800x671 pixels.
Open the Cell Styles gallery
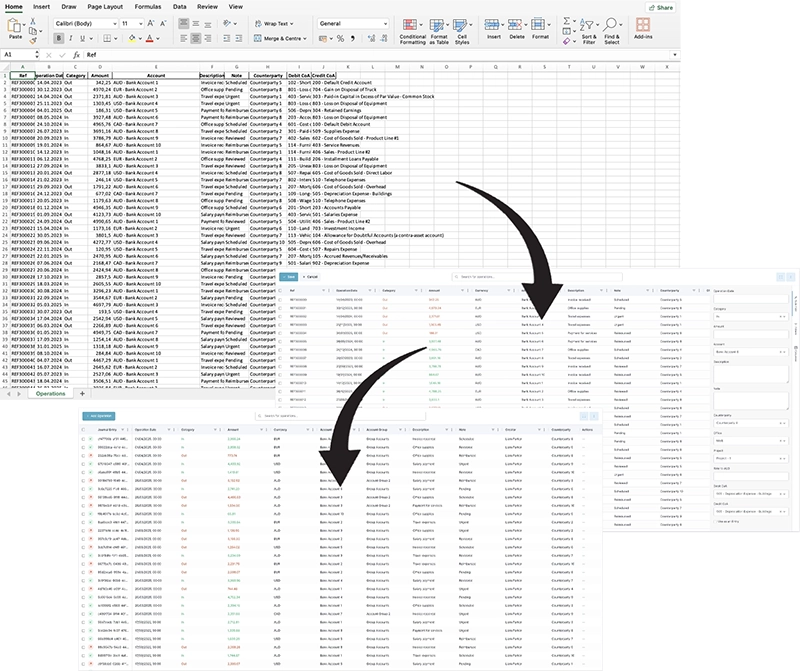[462, 25]
